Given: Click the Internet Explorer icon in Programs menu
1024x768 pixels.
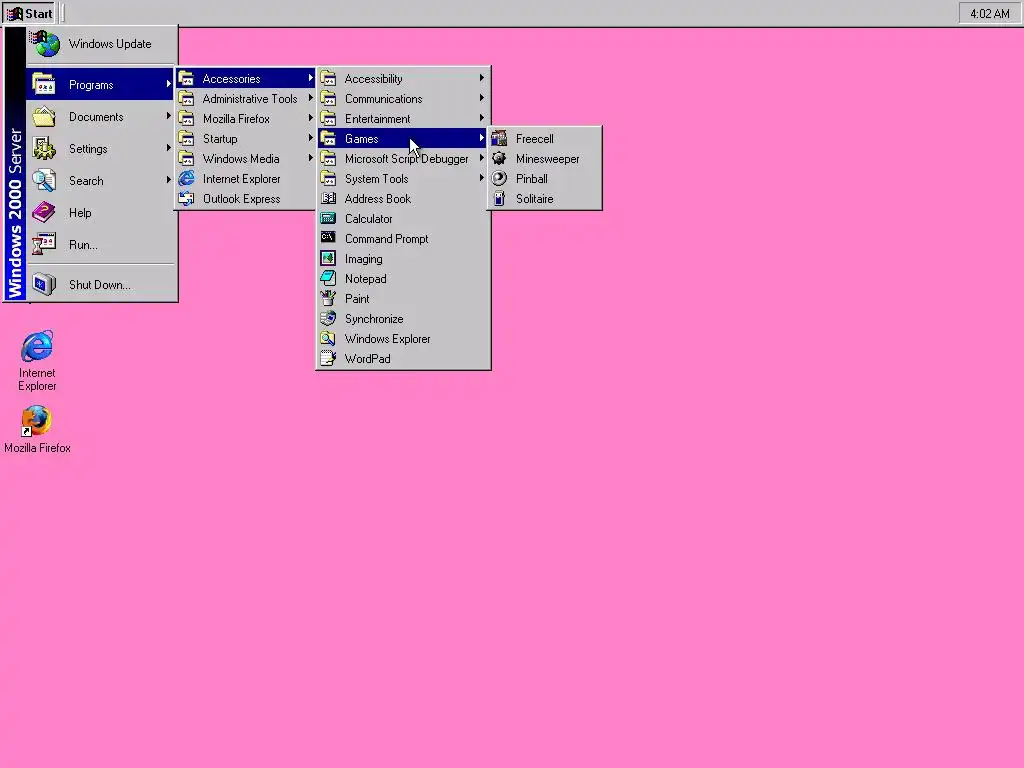Looking at the screenshot, I should pyautogui.click(x=186, y=178).
